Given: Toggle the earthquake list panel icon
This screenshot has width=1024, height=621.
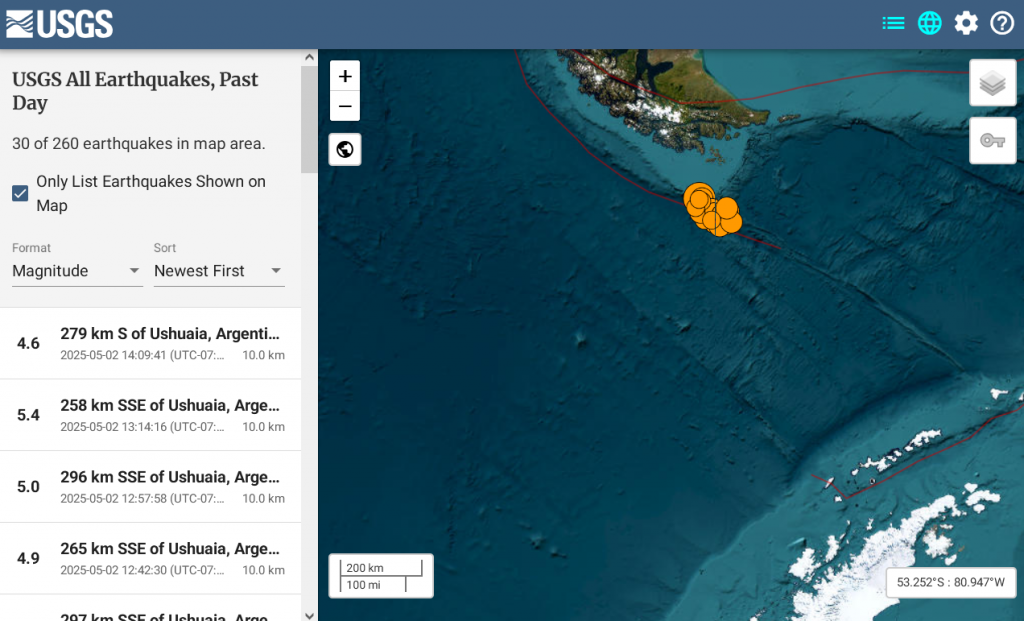Looking at the screenshot, I should click(x=893, y=24).
